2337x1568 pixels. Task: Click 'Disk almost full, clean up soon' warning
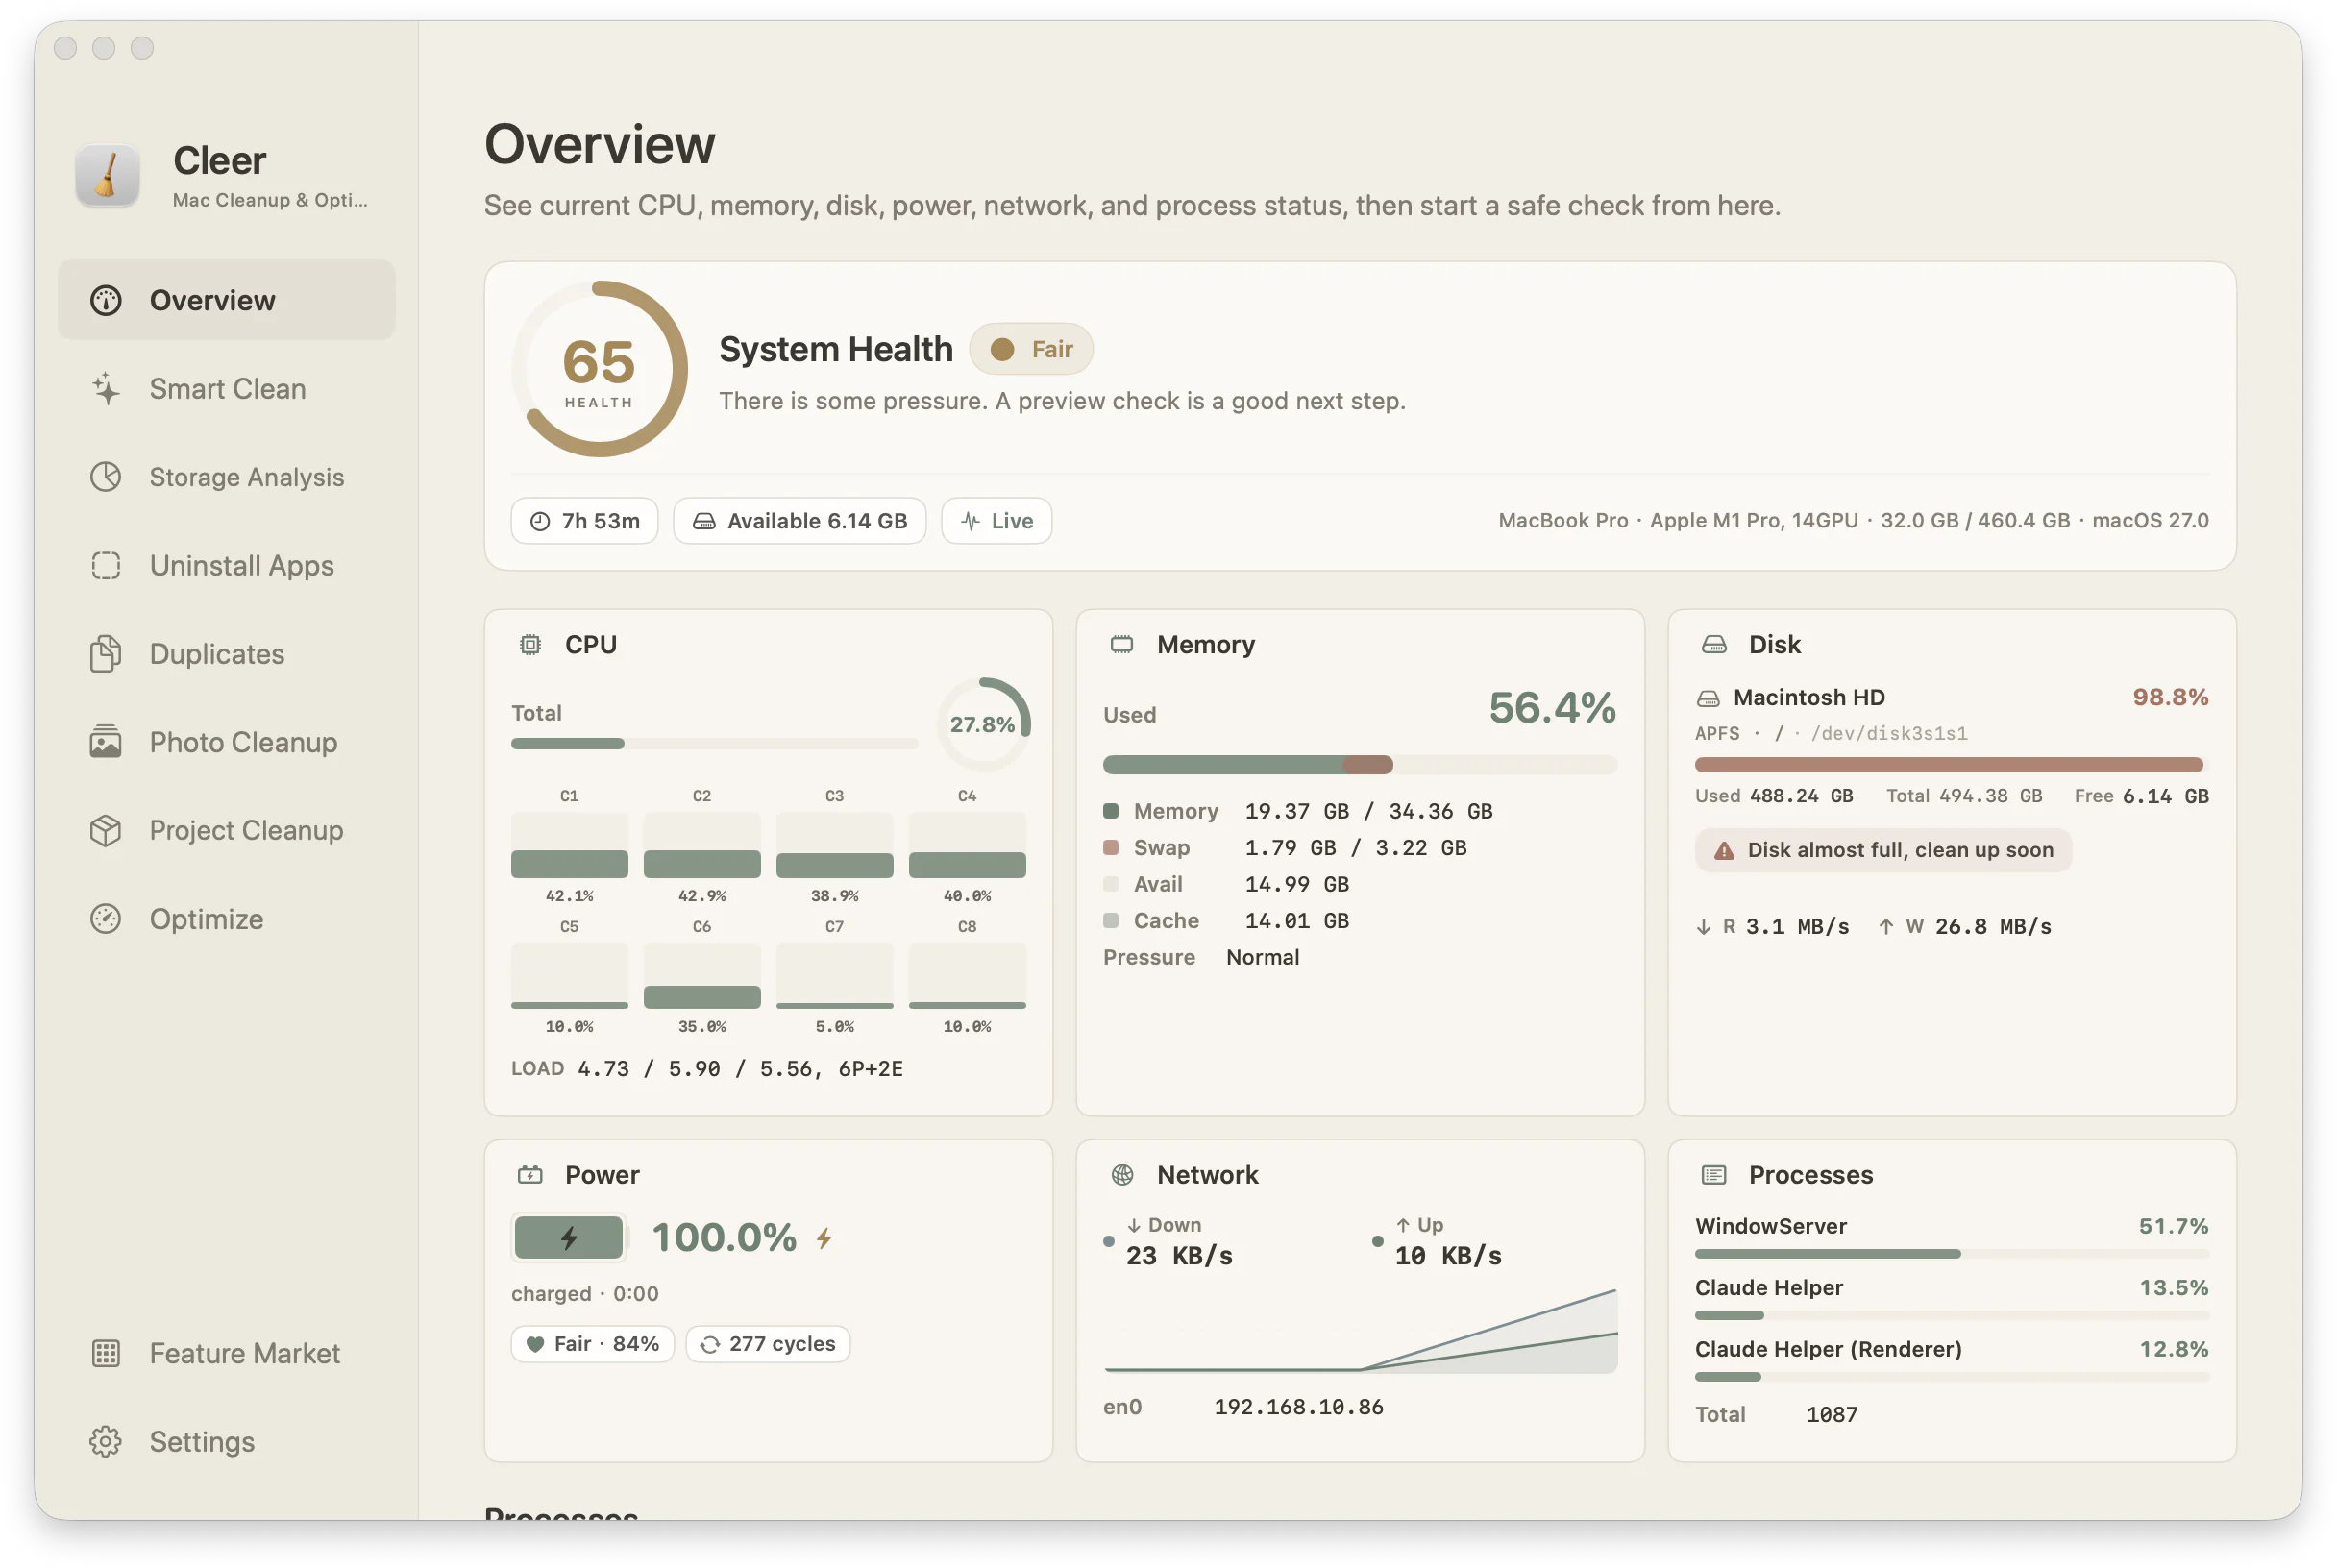[x=1883, y=850]
